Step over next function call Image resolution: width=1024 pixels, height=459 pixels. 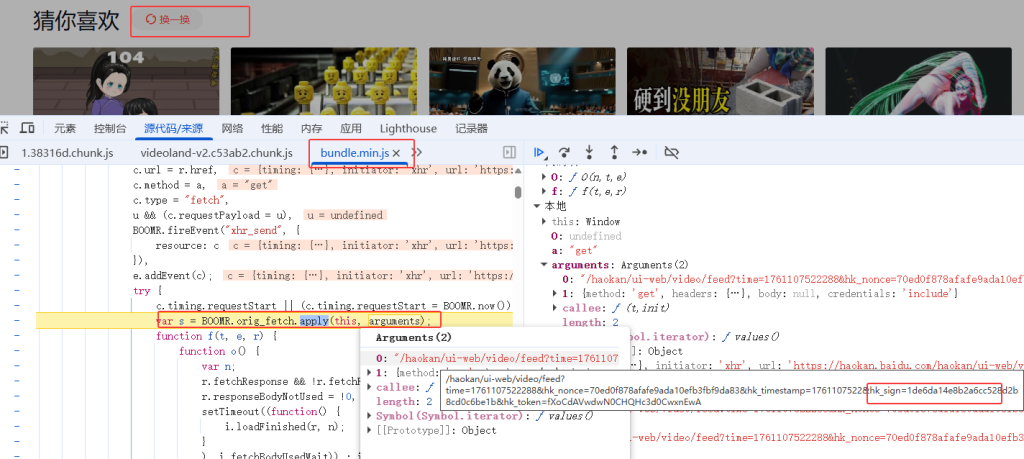[x=565, y=152]
